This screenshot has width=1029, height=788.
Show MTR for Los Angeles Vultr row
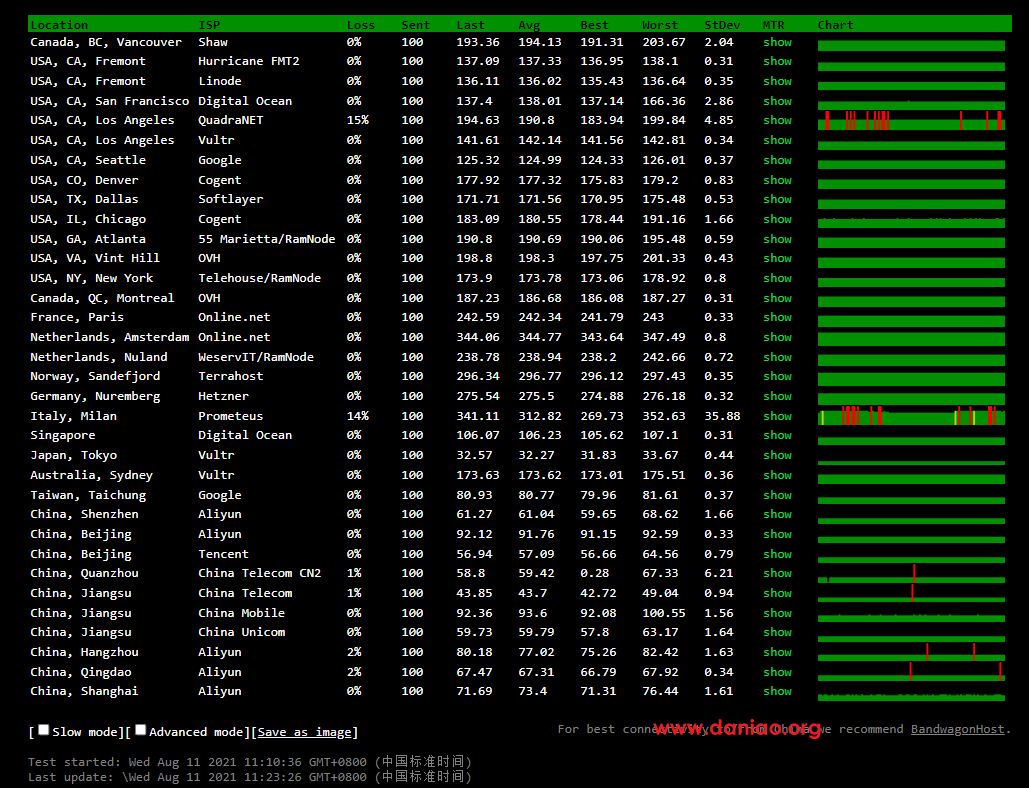778,140
